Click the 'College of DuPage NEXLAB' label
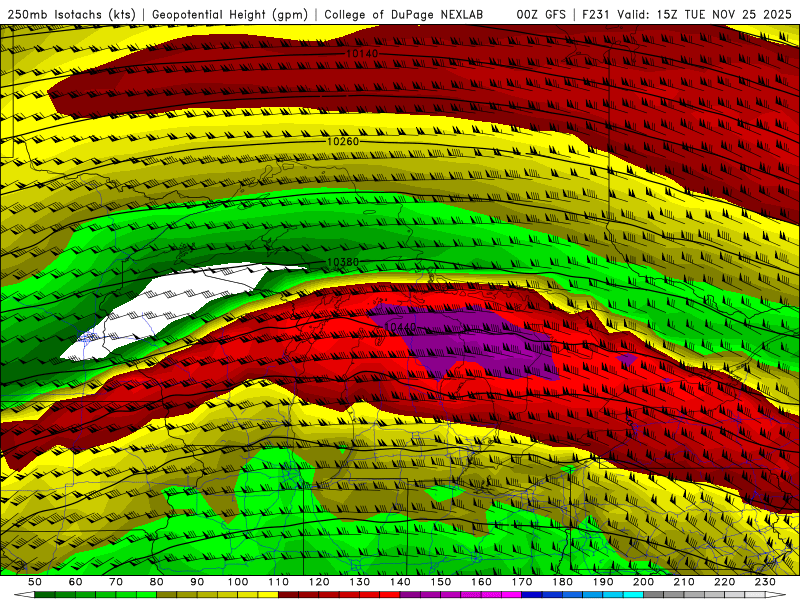The width and height of the screenshot is (800, 600). [x=404, y=14]
